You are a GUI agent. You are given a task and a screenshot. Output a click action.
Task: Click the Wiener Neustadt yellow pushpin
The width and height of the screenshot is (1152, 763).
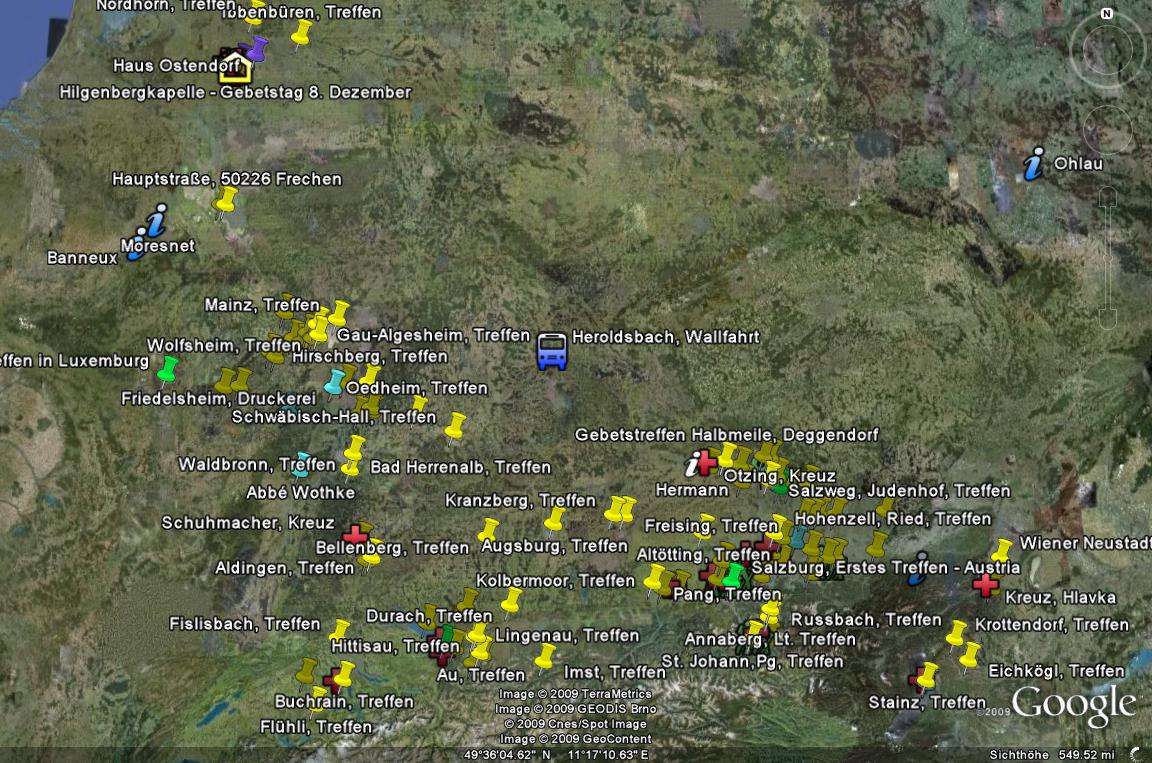tap(1001, 551)
